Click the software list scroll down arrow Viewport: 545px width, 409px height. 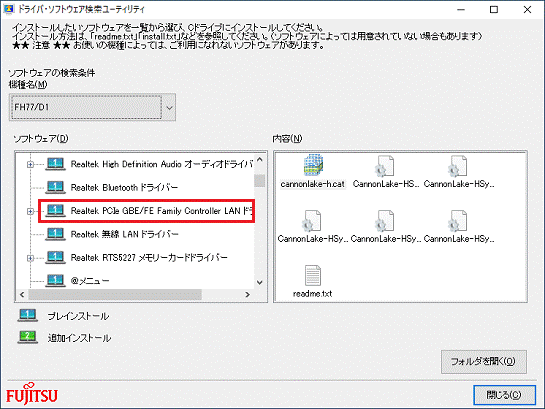(x=260, y=283)
